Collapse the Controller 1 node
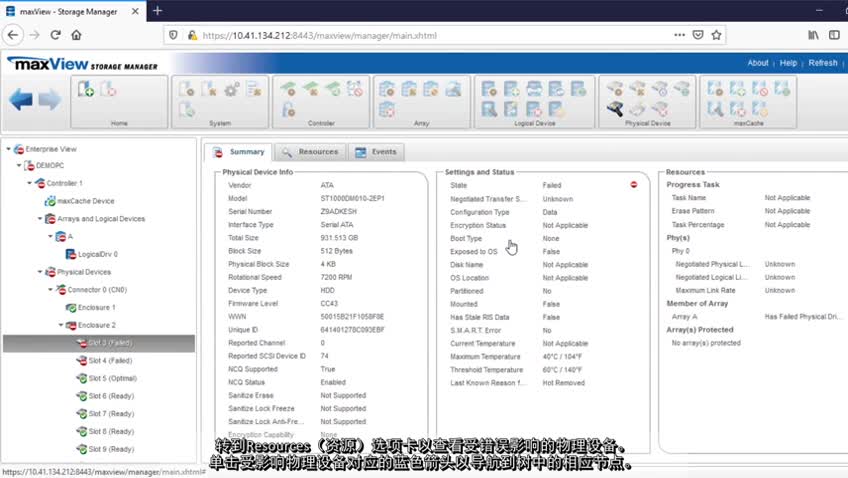The image size is (848, 478). 30,184
